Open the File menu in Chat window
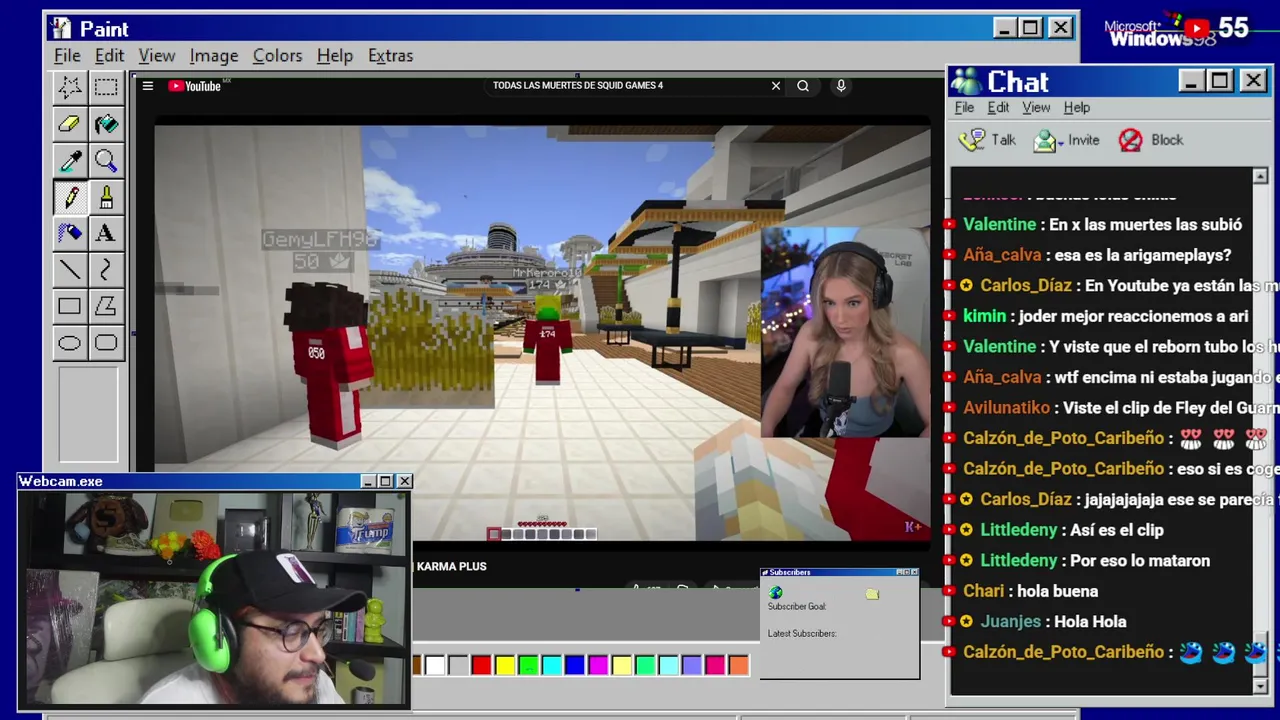This screenshot has height=720, width=1280. point(964,108)
